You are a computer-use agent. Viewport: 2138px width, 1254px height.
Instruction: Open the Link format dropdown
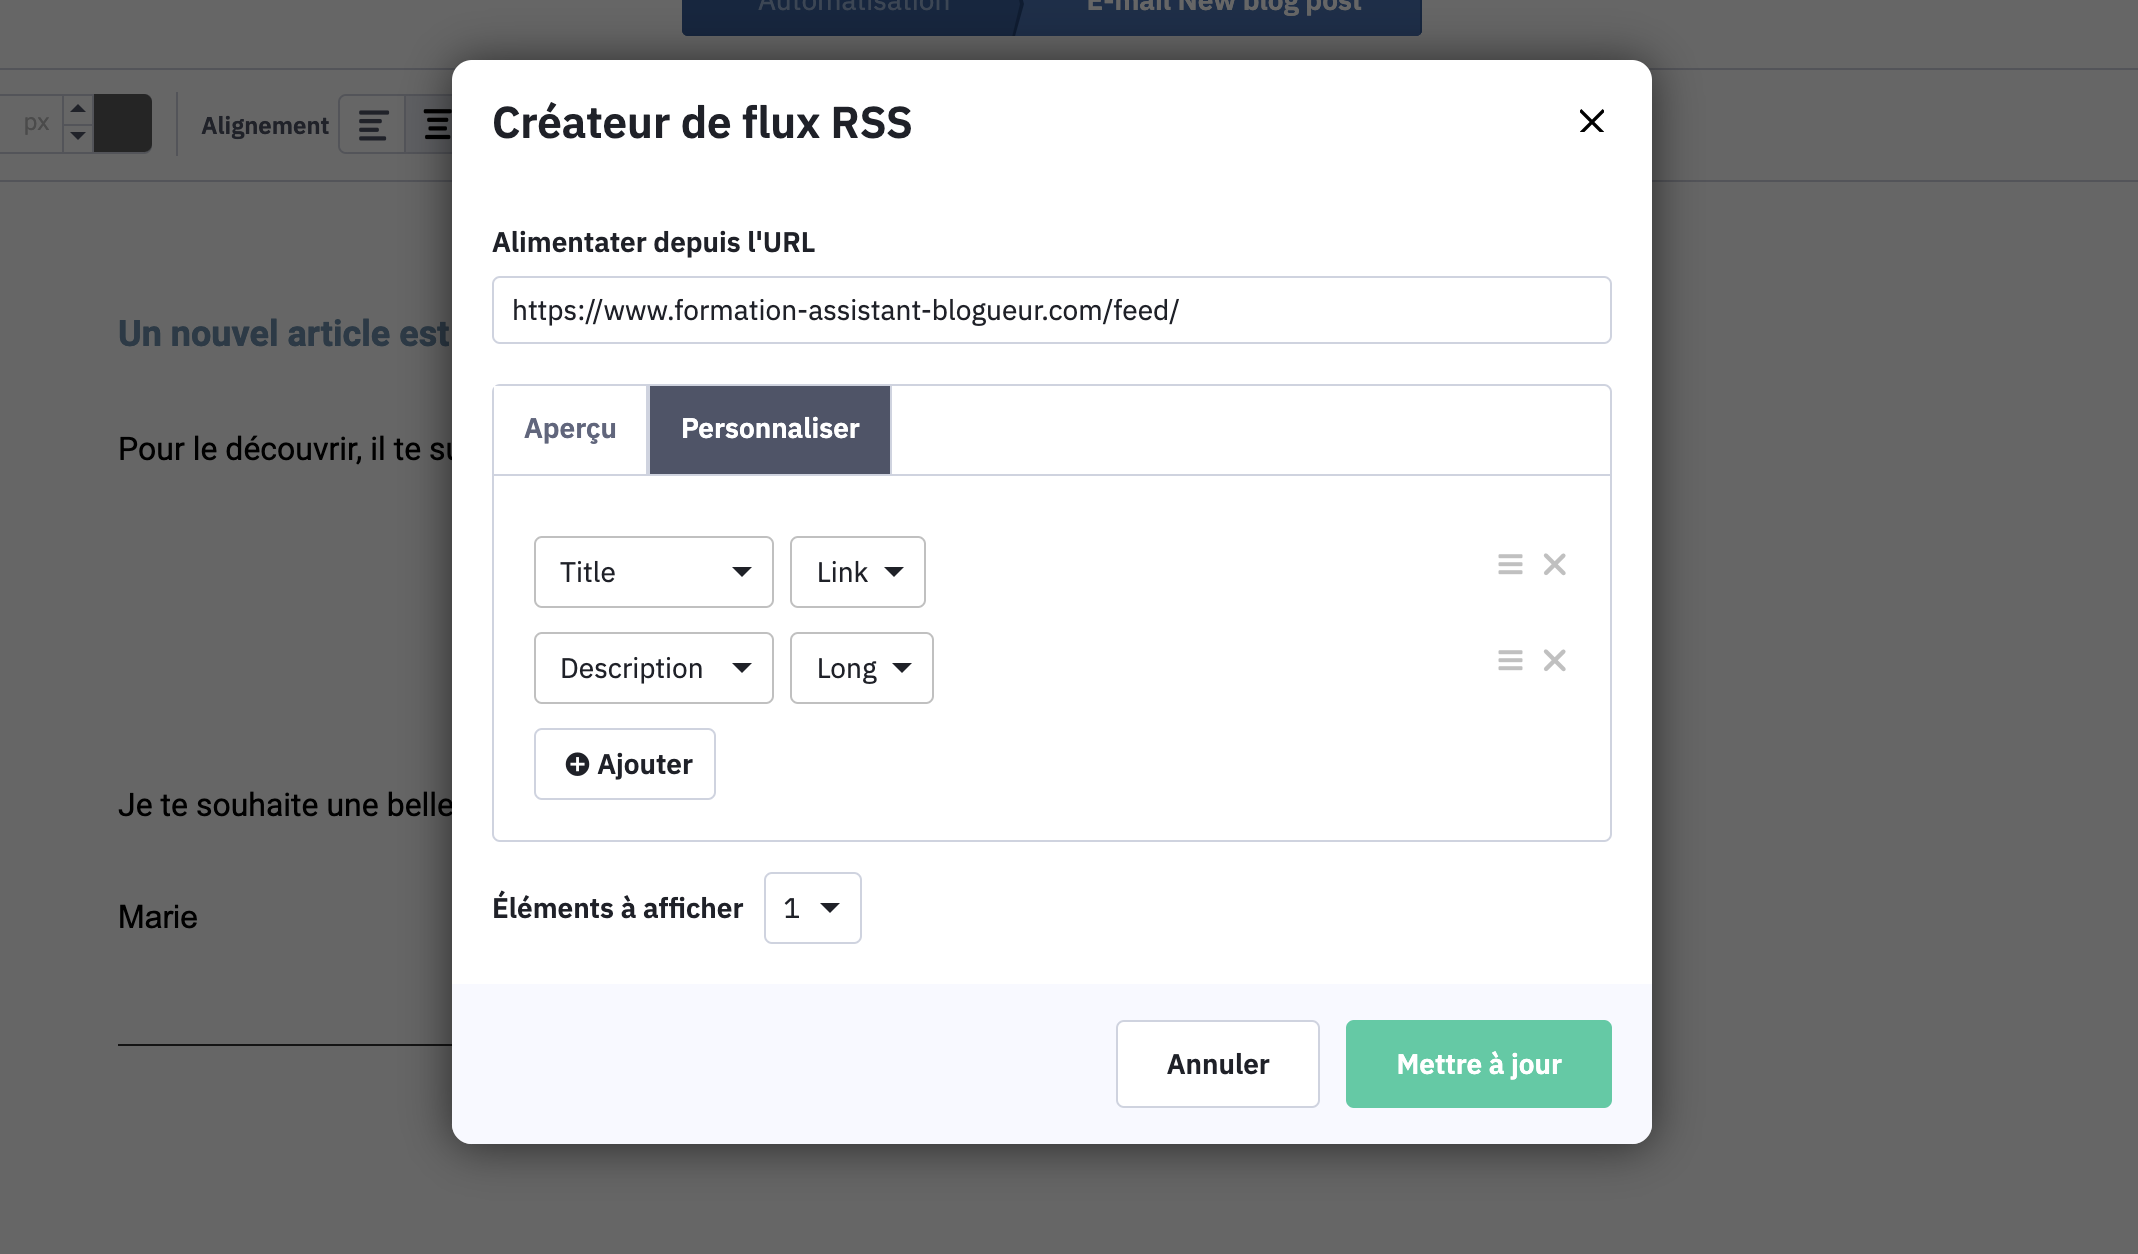click(x=858, y=572)
